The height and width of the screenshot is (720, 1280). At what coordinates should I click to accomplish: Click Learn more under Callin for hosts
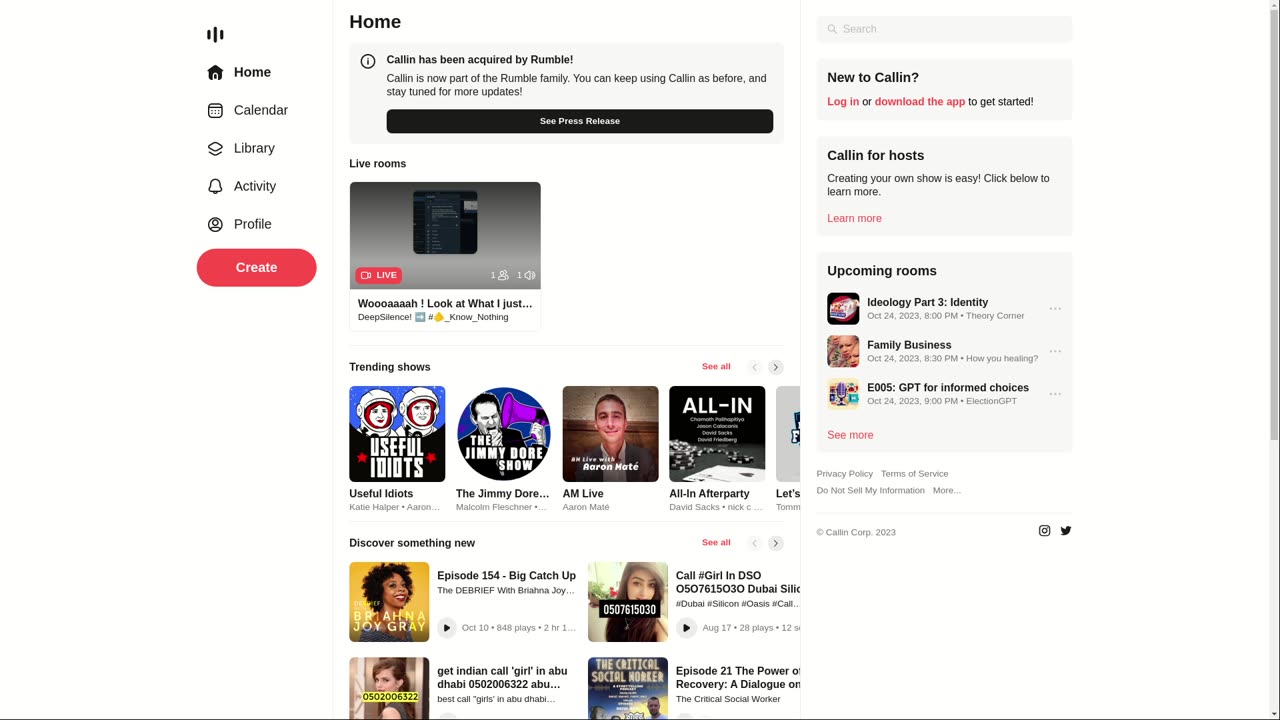coord(854,218)
